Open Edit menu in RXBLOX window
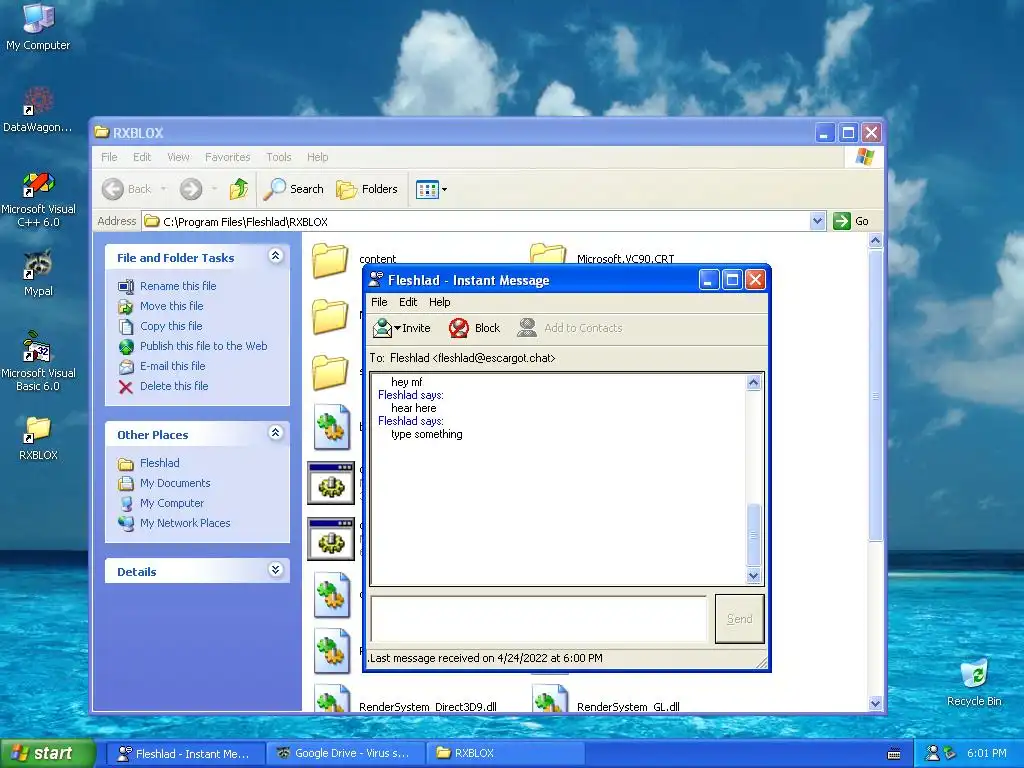The width and height of the screenshot is (1024, 768). pos(142,157)
